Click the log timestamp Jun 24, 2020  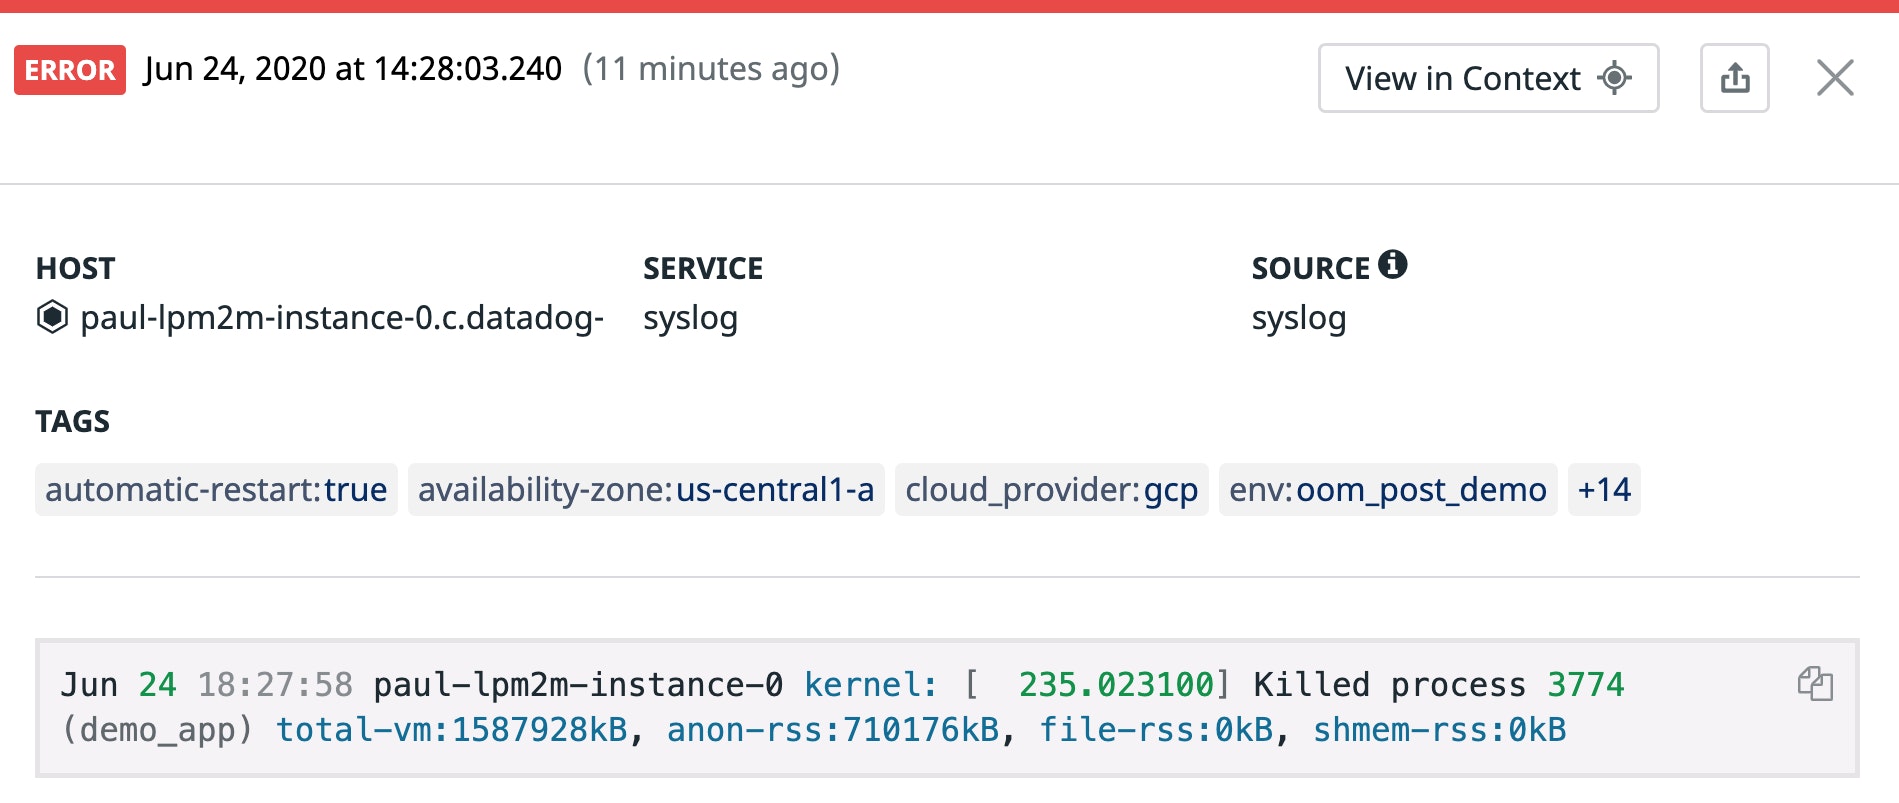352,69
